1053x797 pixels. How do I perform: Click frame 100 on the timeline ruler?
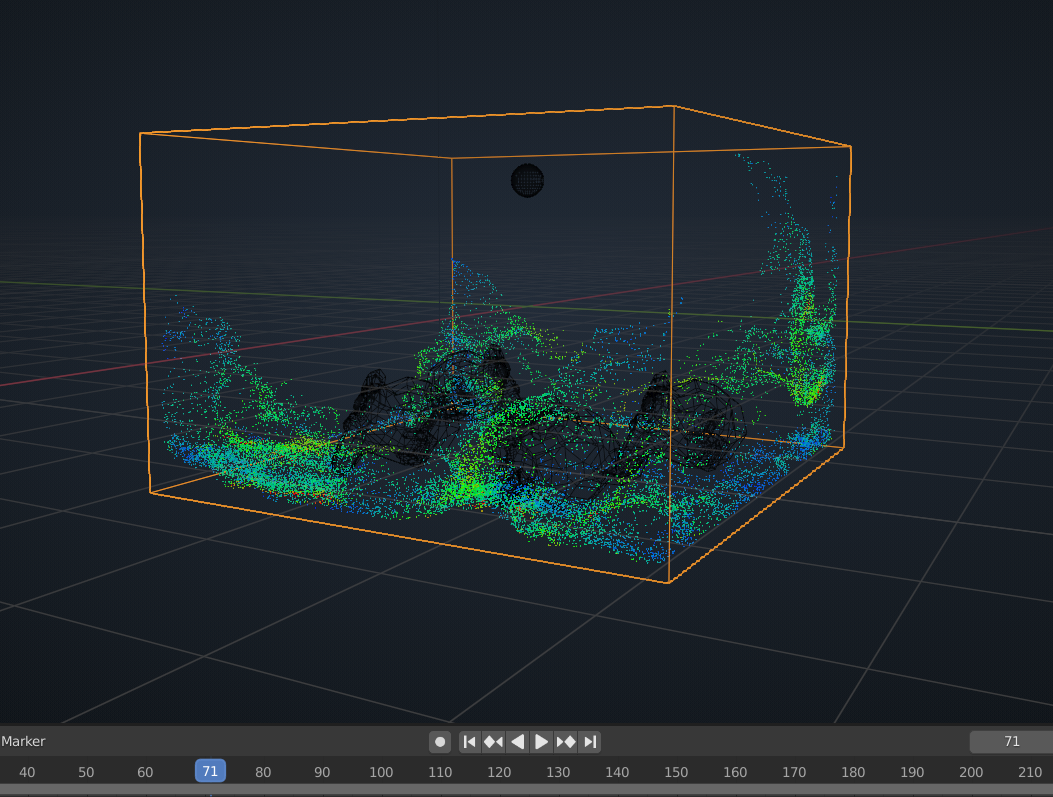pos(381,772)
